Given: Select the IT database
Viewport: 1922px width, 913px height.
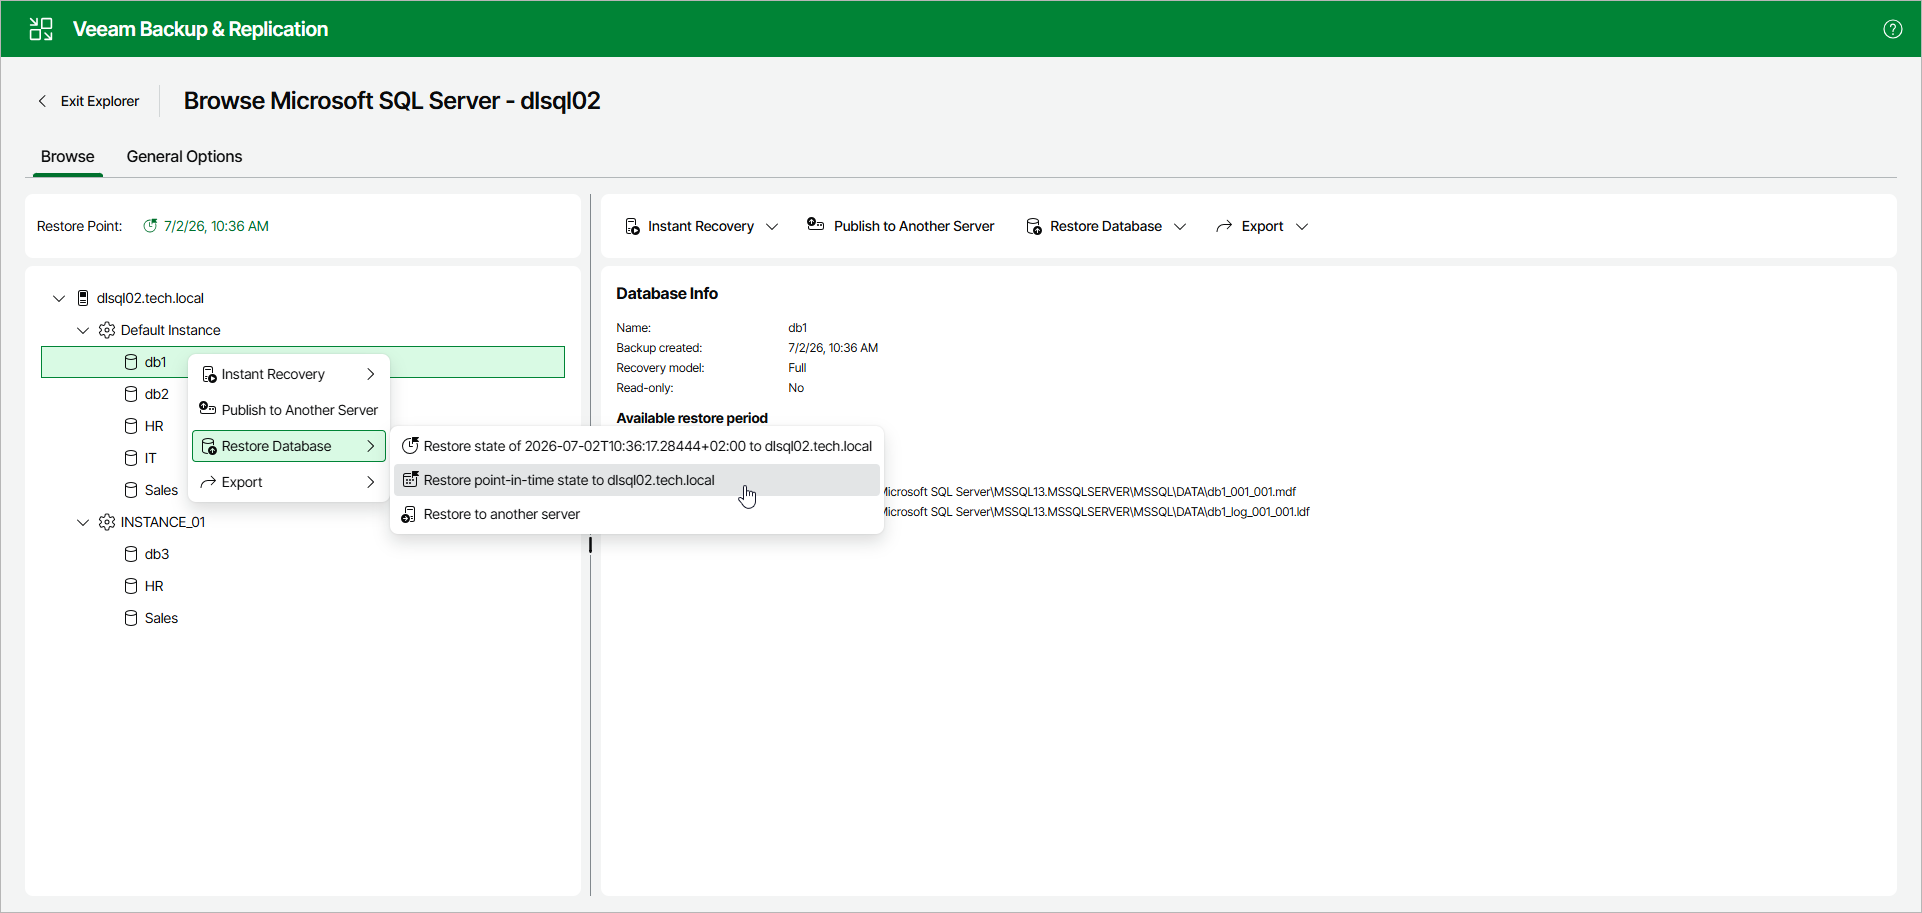Looking at the screenshot, I should coord(150,458).
